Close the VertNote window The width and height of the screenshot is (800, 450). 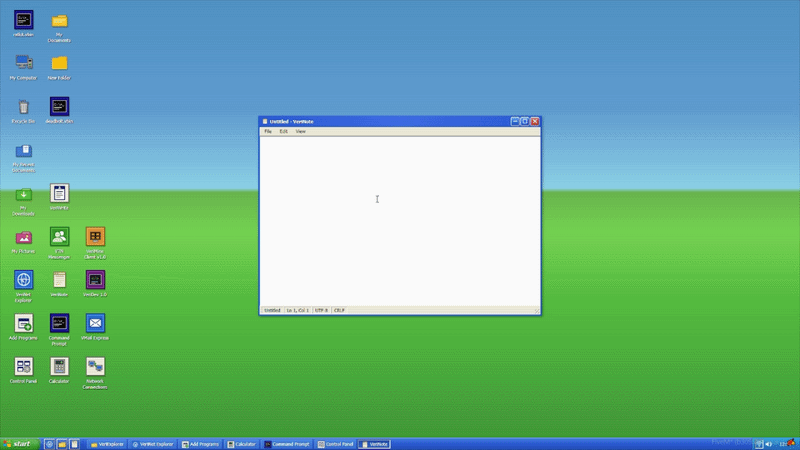pyautogui.click(x=535, y=121)
